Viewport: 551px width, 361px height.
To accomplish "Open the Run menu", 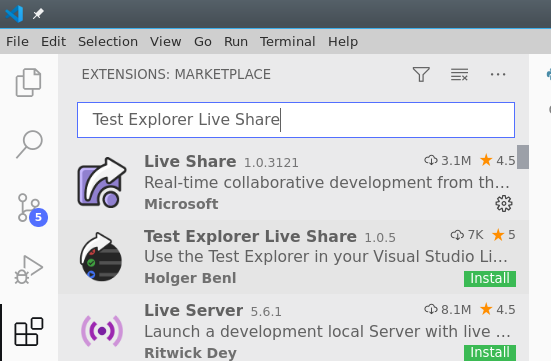I will (x=236, y=41).
